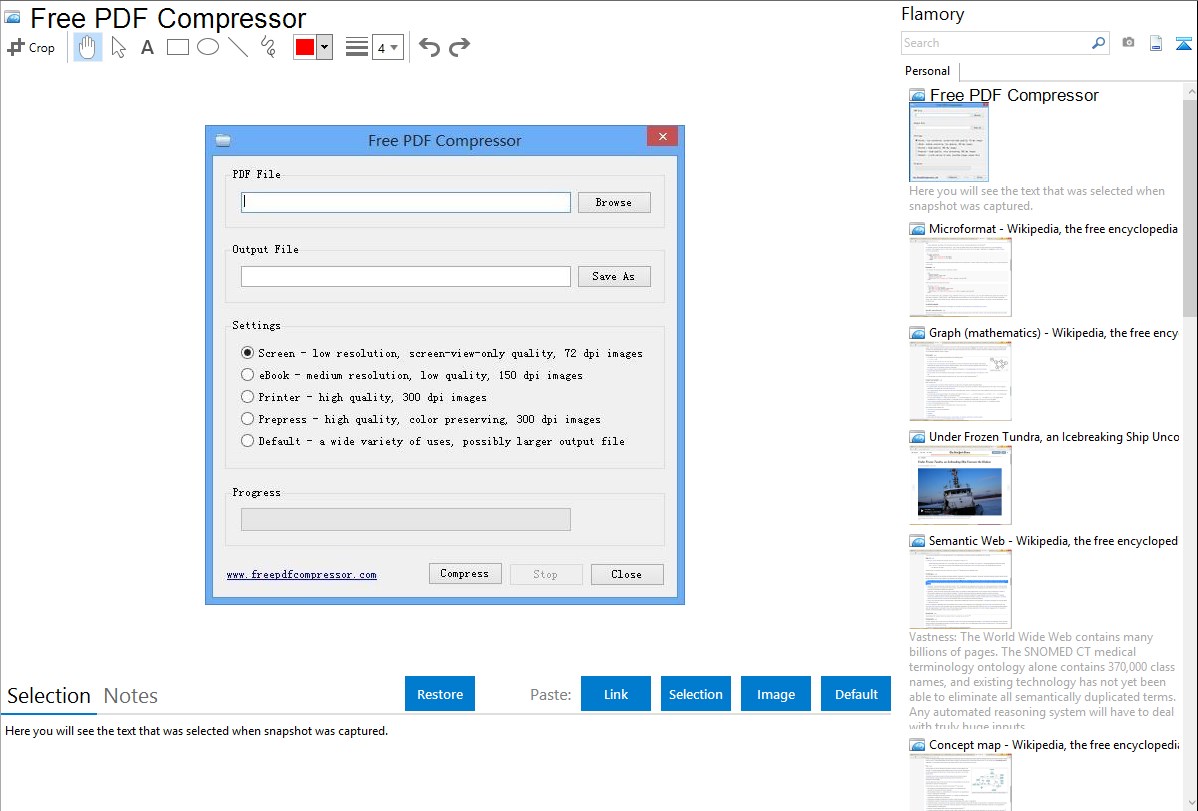Open the Semantic Web snapshot thumbnail

pos(960,589)
